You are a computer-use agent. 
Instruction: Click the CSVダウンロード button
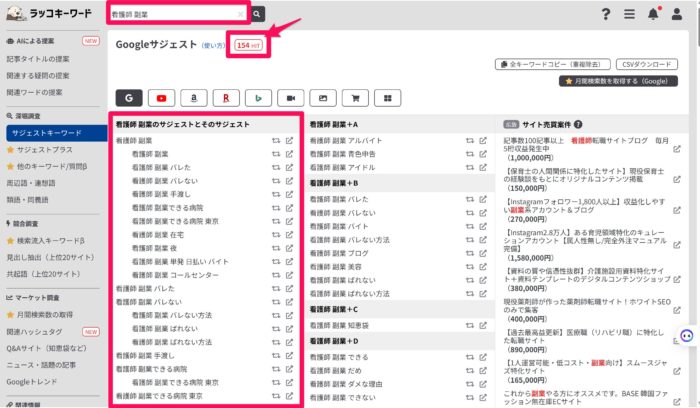coord(647,64)
